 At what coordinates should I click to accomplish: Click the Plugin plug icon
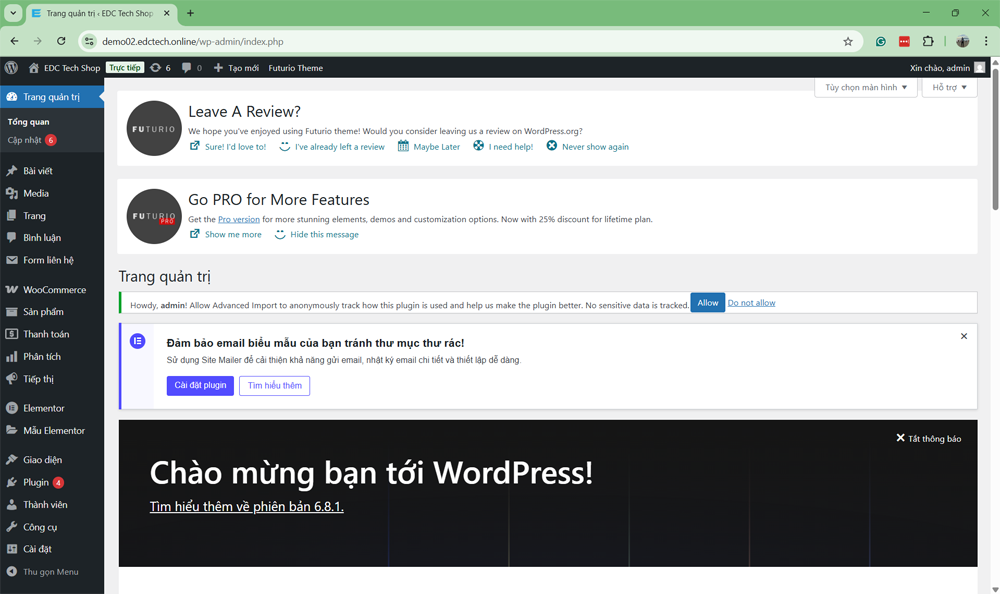pos(11,482)
